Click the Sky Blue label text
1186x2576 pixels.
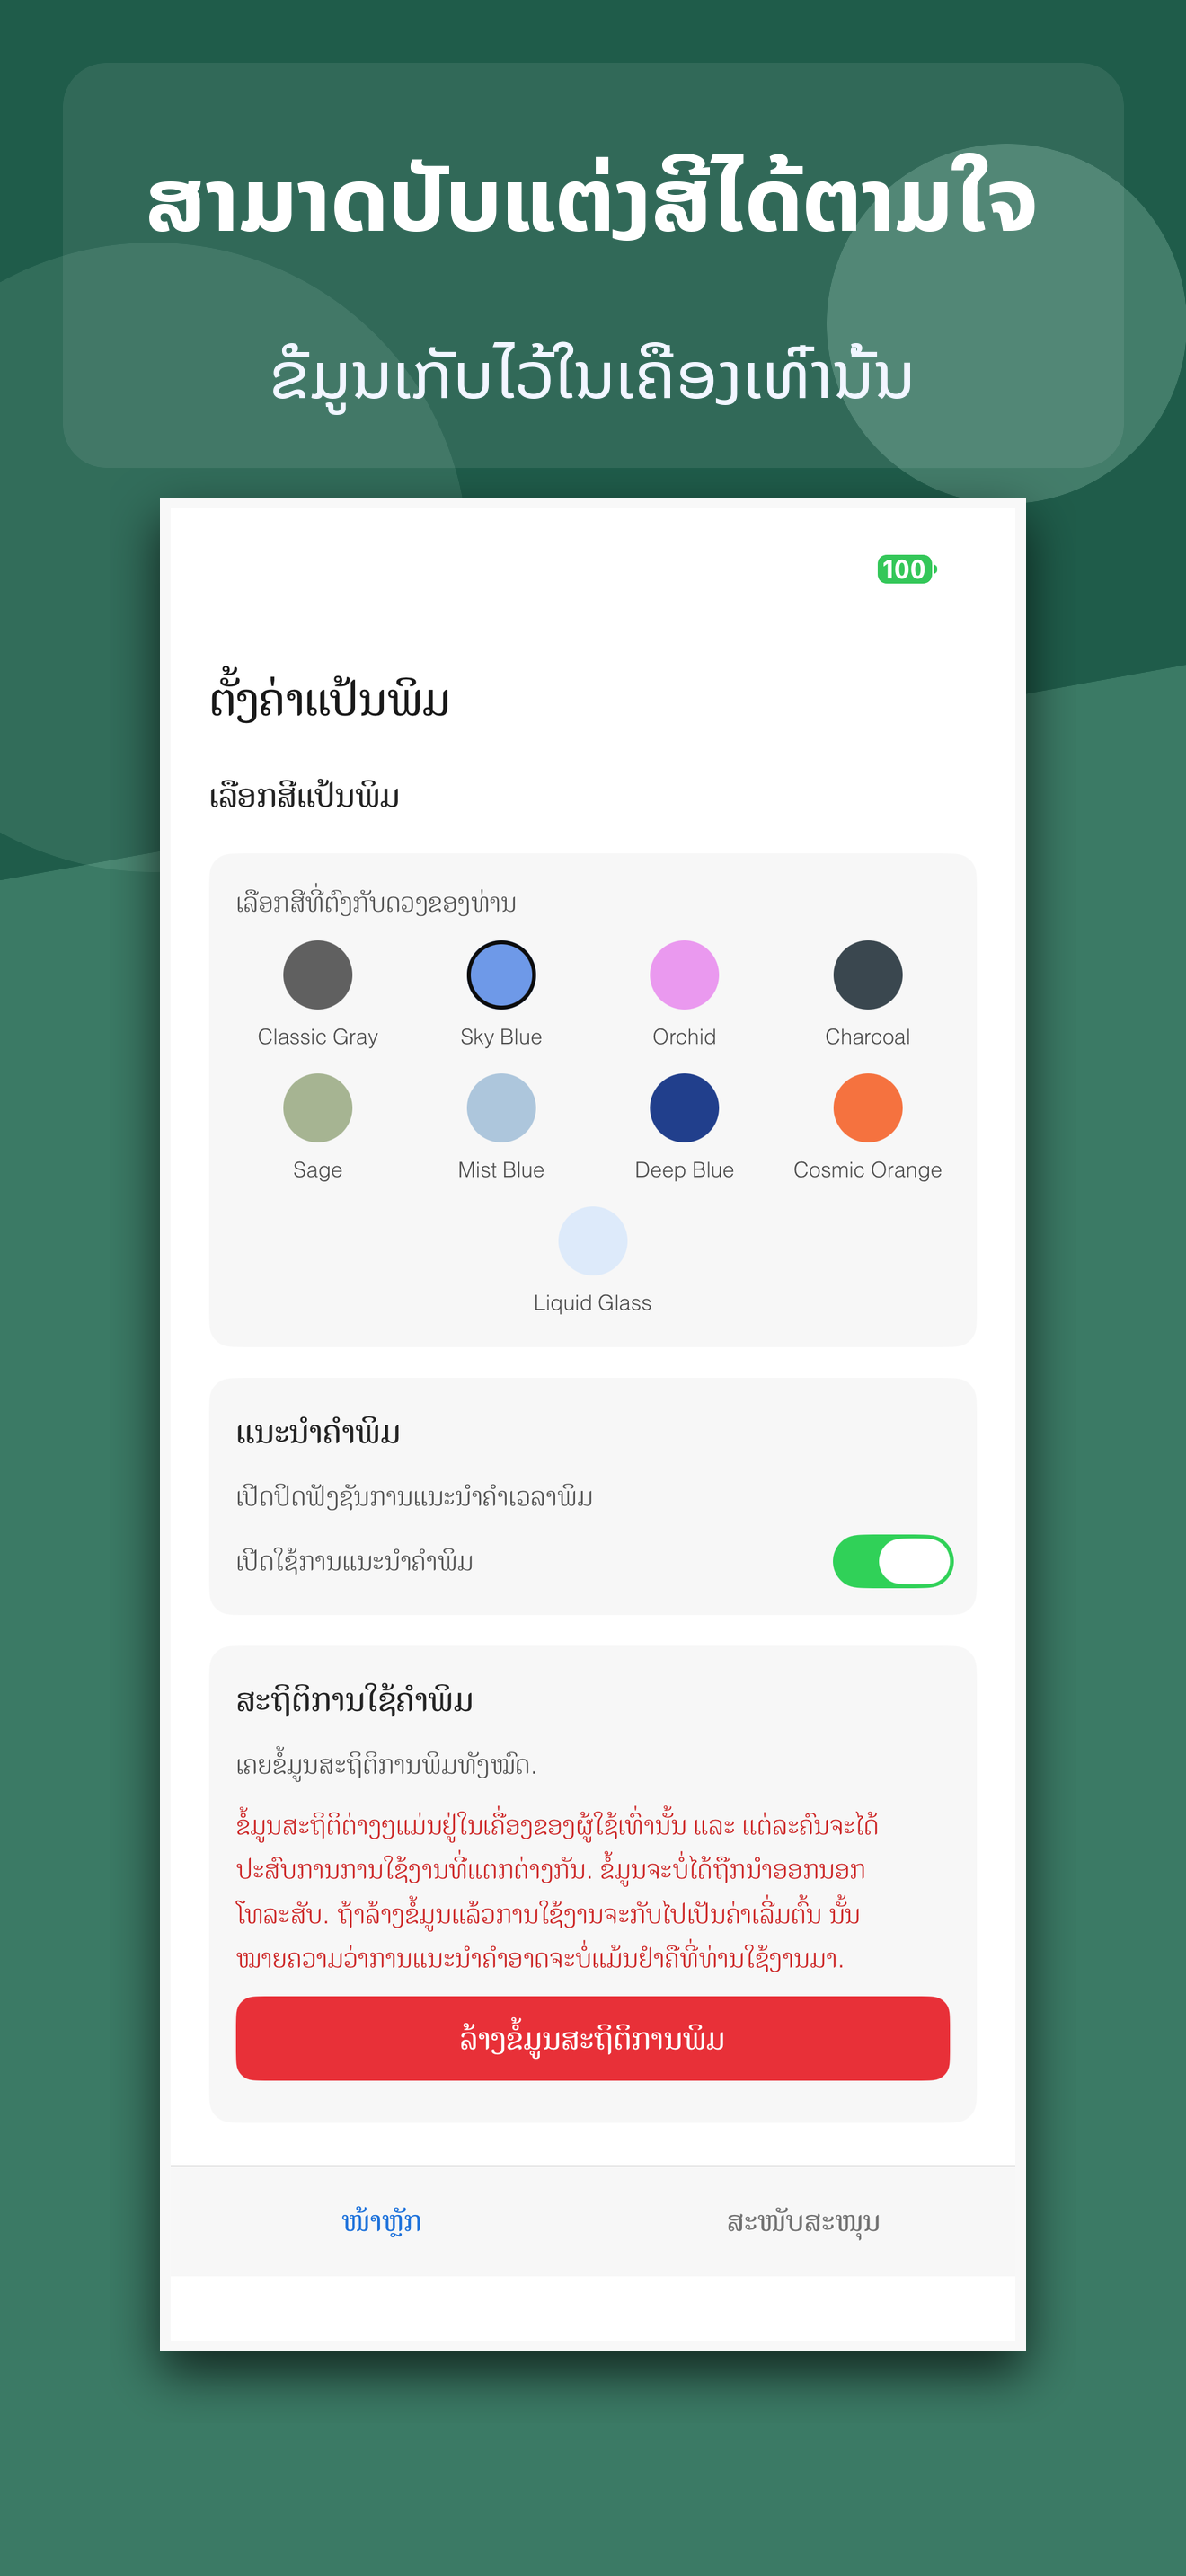501,1037
